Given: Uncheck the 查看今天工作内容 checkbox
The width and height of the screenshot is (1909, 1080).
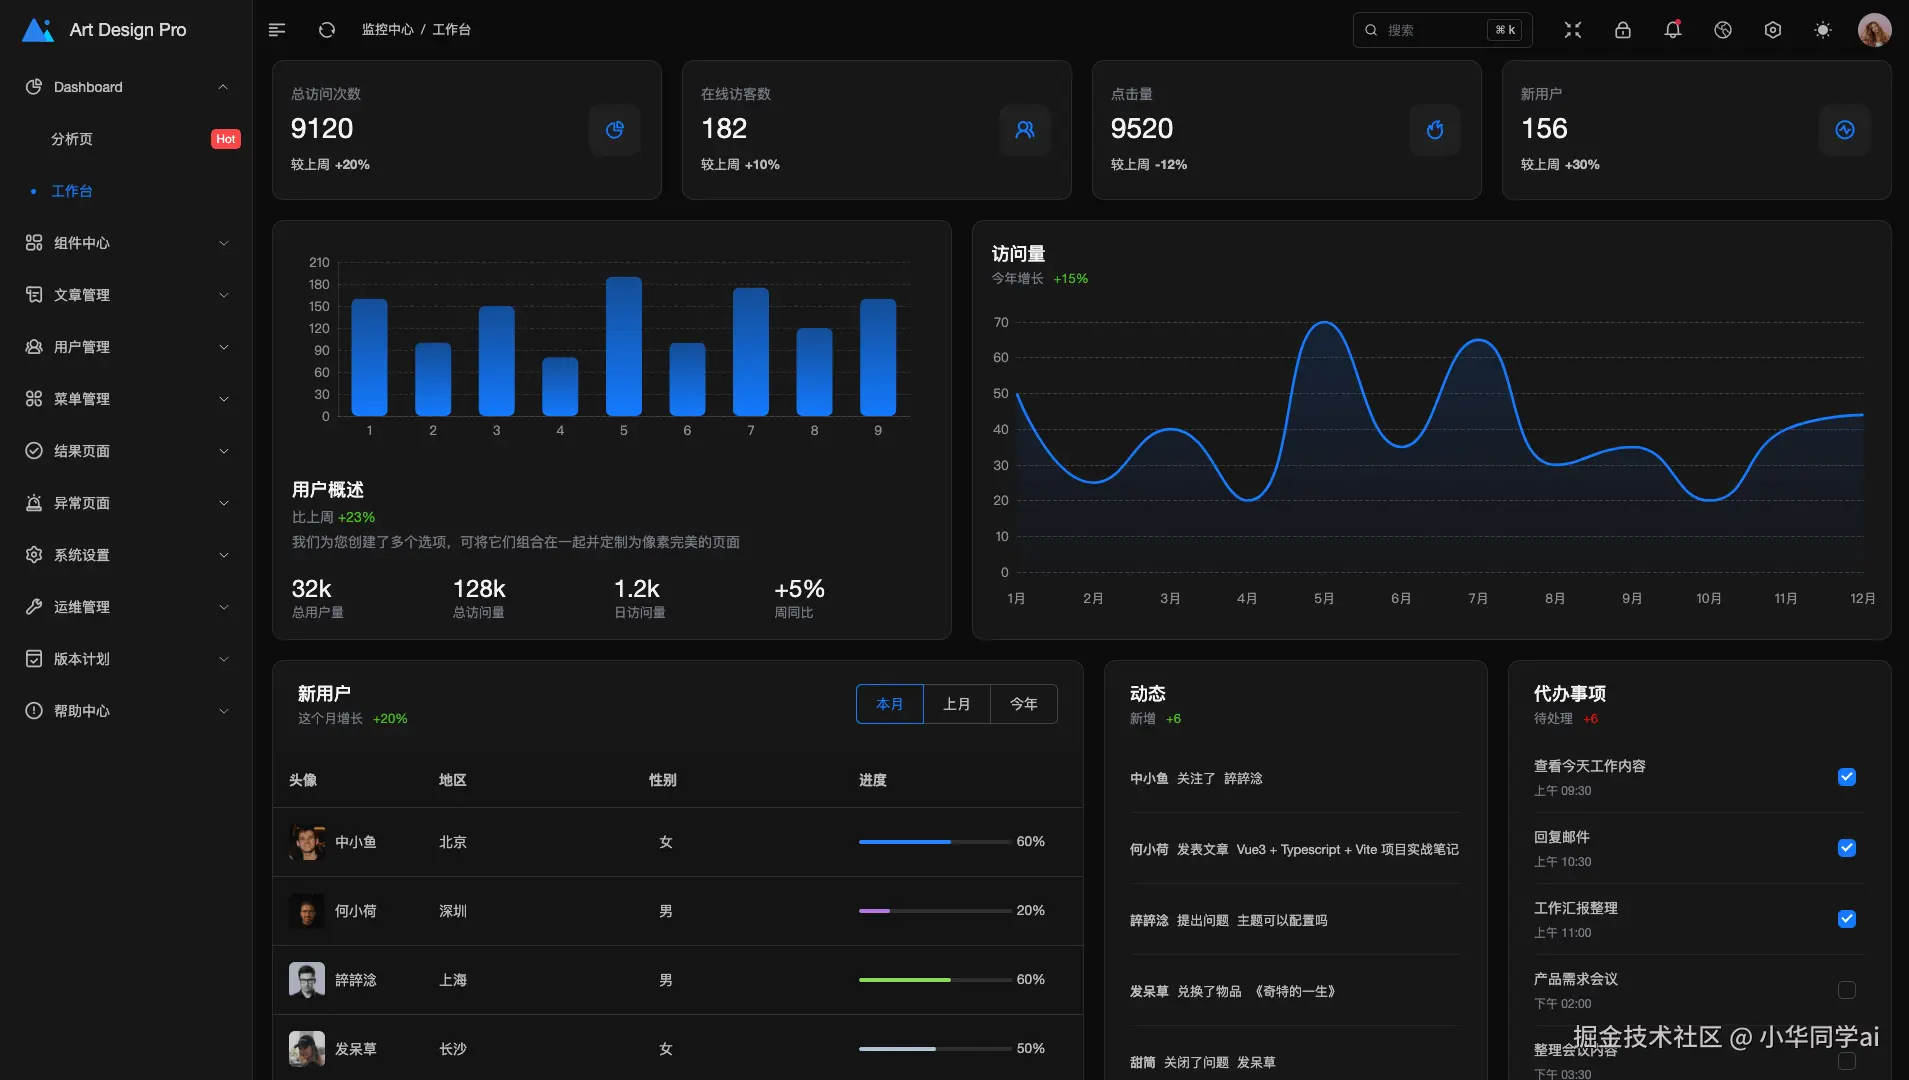Looking at the screenshot, I should 1847,777.
